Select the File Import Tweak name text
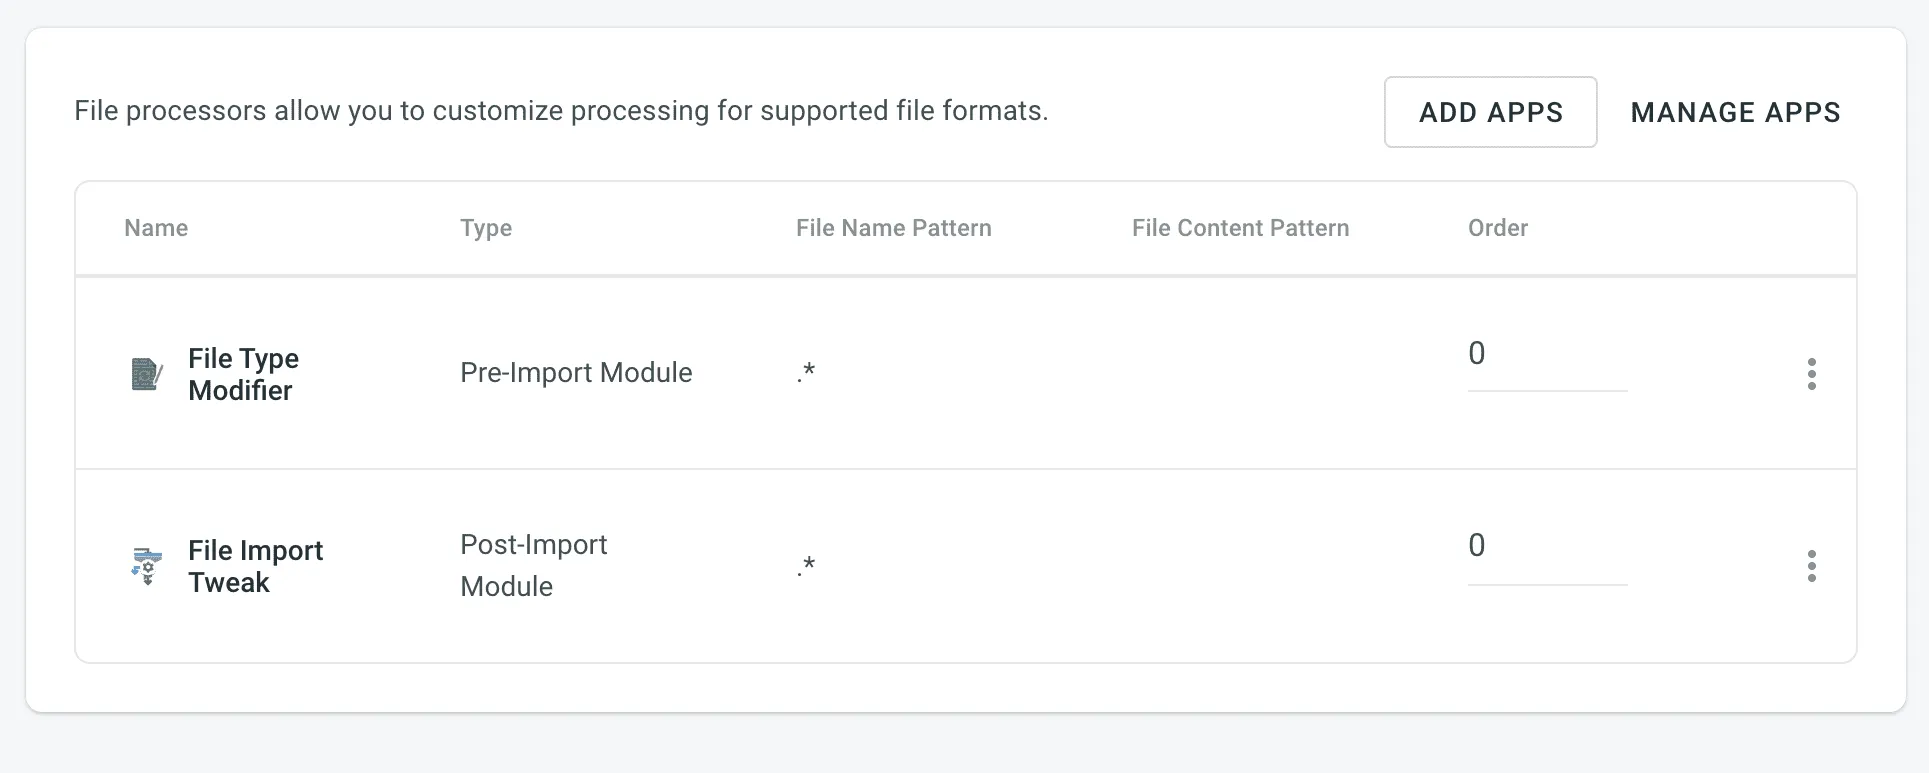The width and height of the screenshot is (1929, 773). click(x=255, y=566)
